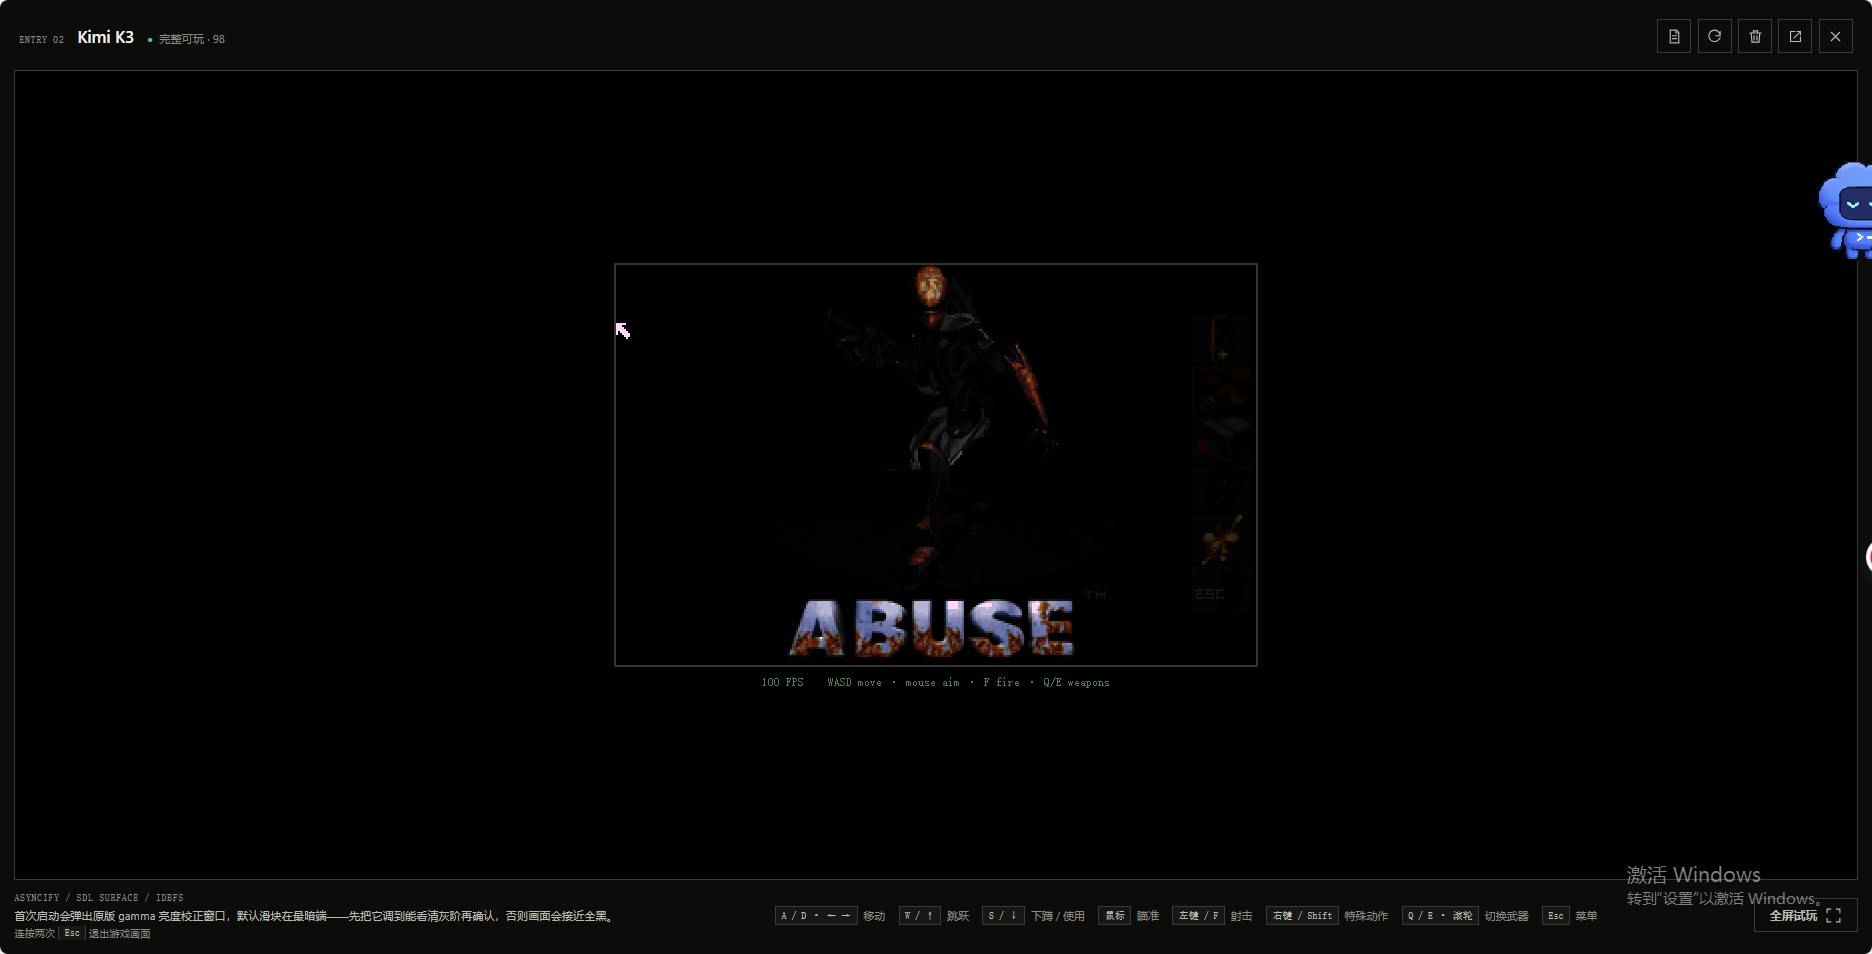
Task: Click the Esc key hint beside 菜单
Action: point(1555,916)
